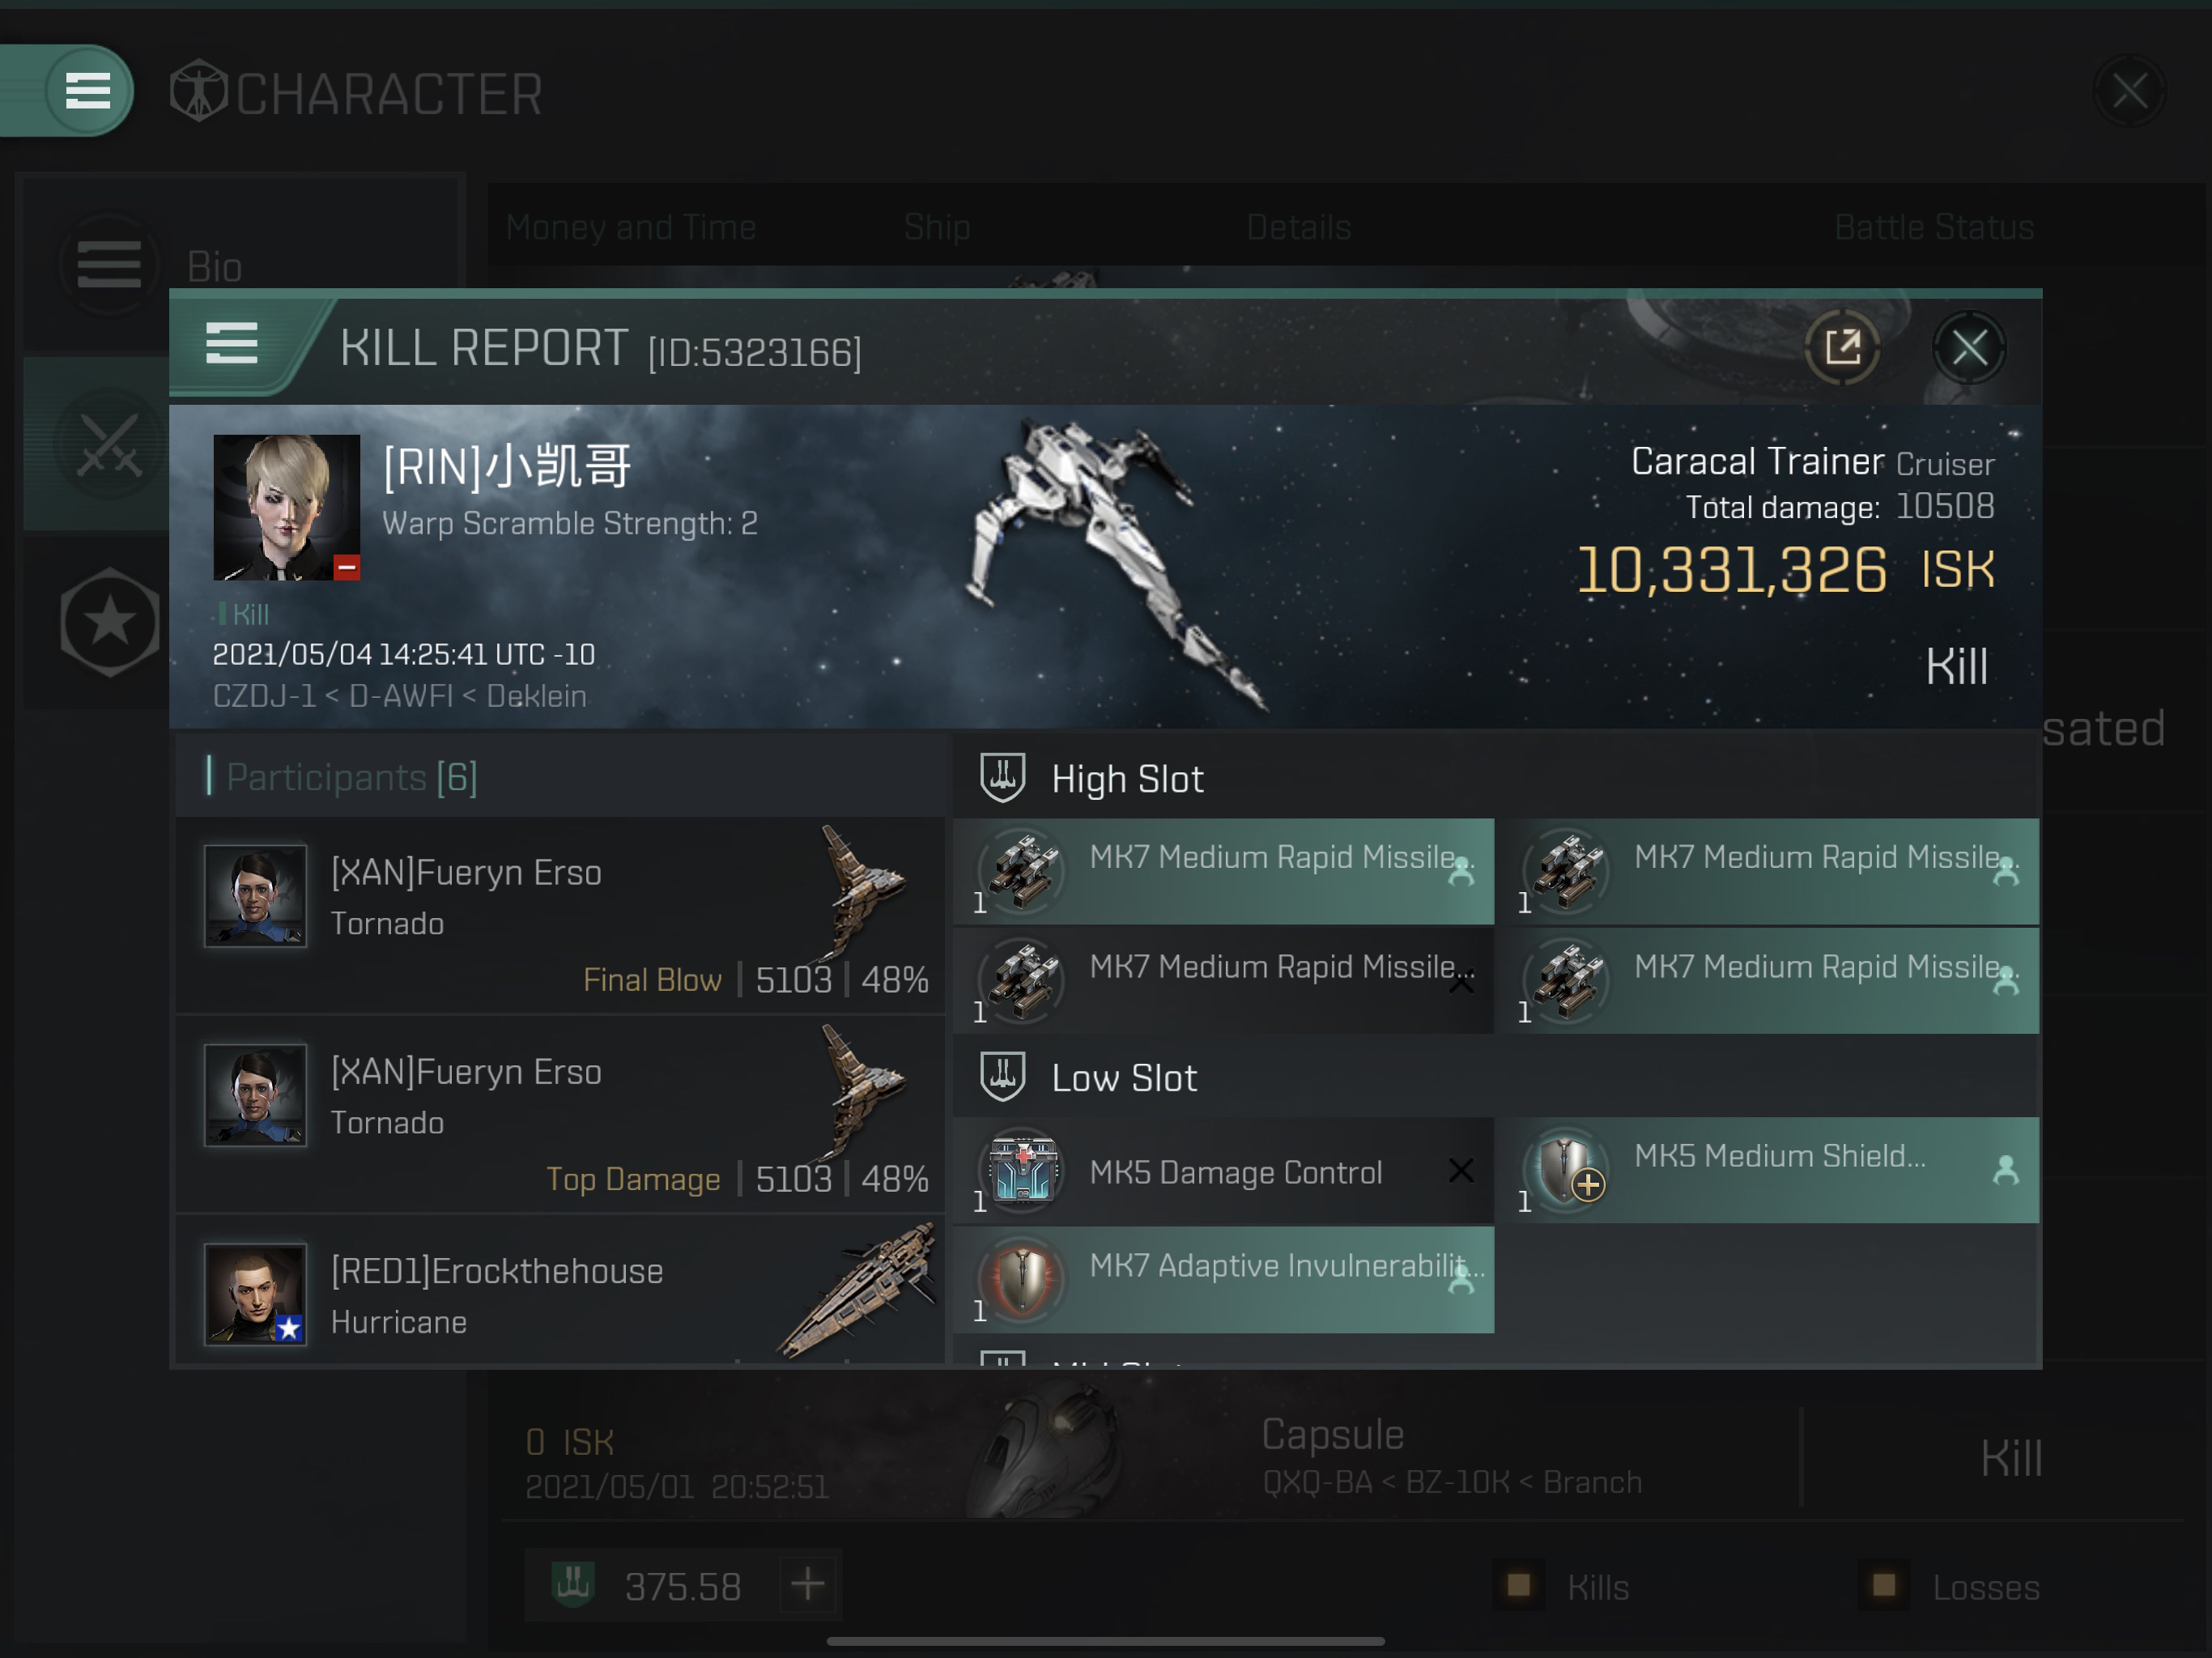Switch to the Ship tab
The height and width of the screenshot is (1658, 2212).
(937, 227)
